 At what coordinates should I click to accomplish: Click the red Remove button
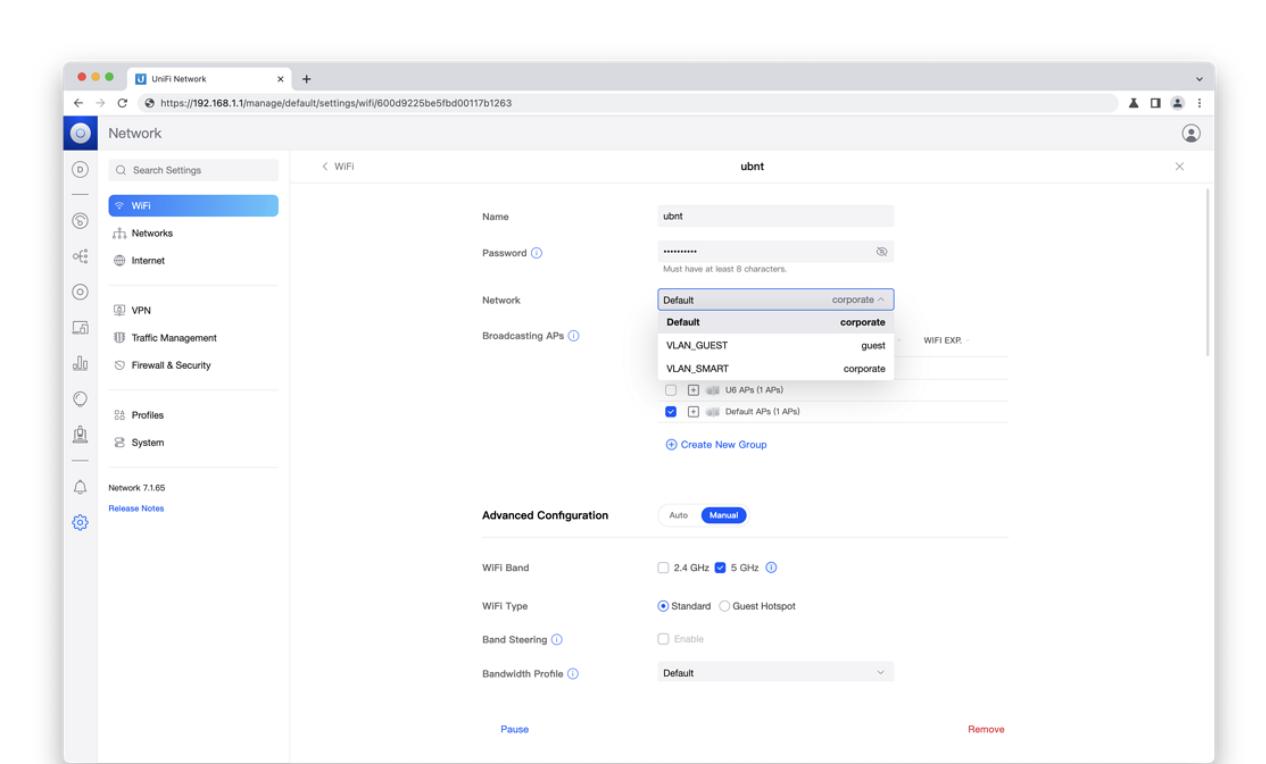985,729
